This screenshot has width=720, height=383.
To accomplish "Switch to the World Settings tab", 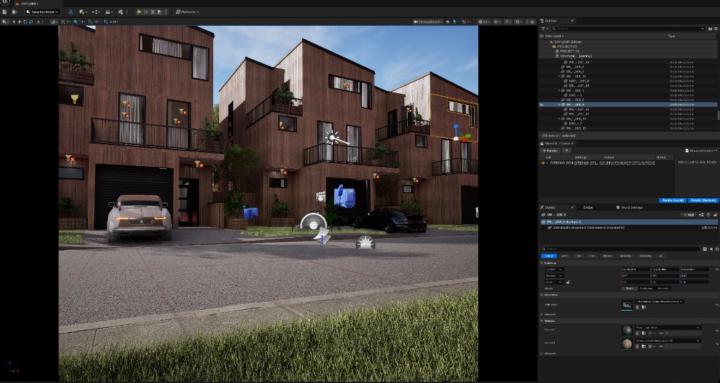I will point(631,207).
